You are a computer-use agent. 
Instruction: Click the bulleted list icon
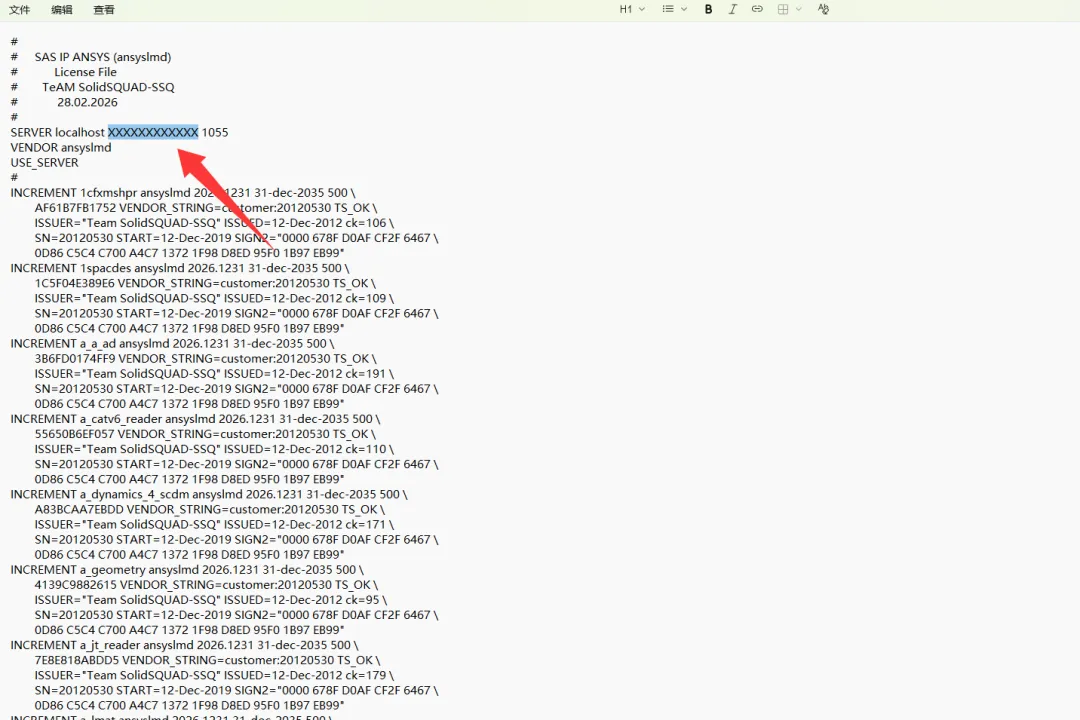pos(667,10)
